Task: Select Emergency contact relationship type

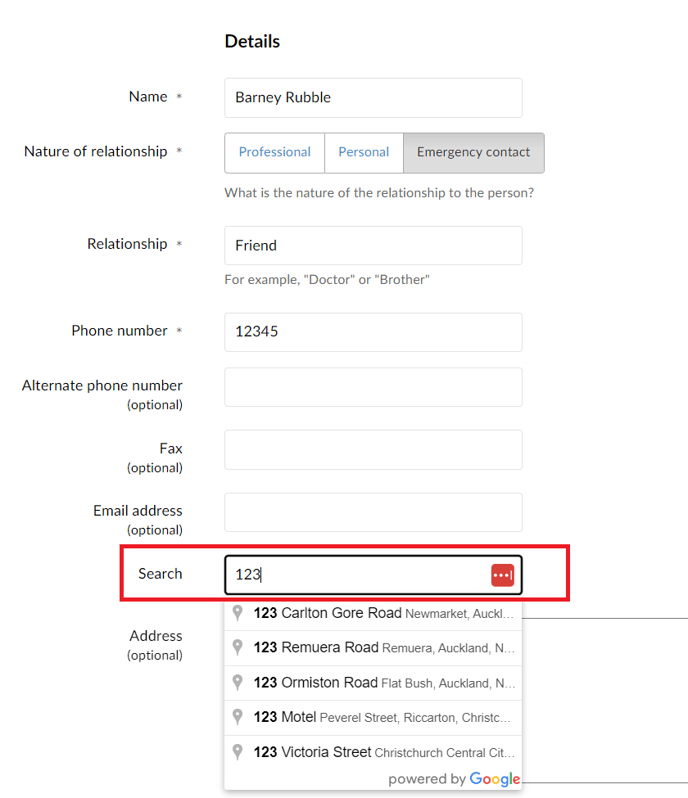Action: (474, 153)
